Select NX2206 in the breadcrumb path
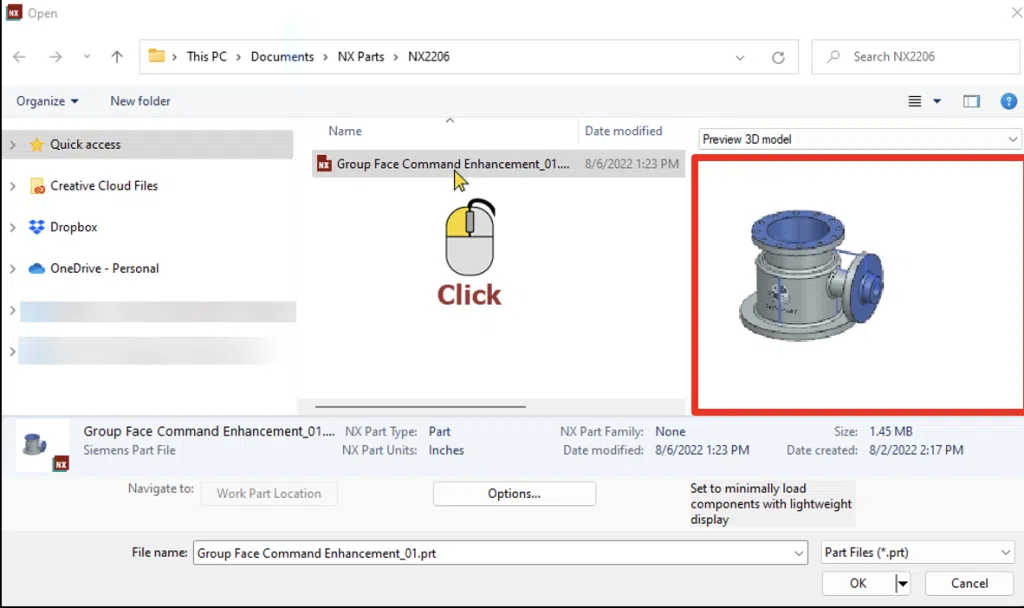Viewport: 1024px width, 608px height. click(428, 57)
